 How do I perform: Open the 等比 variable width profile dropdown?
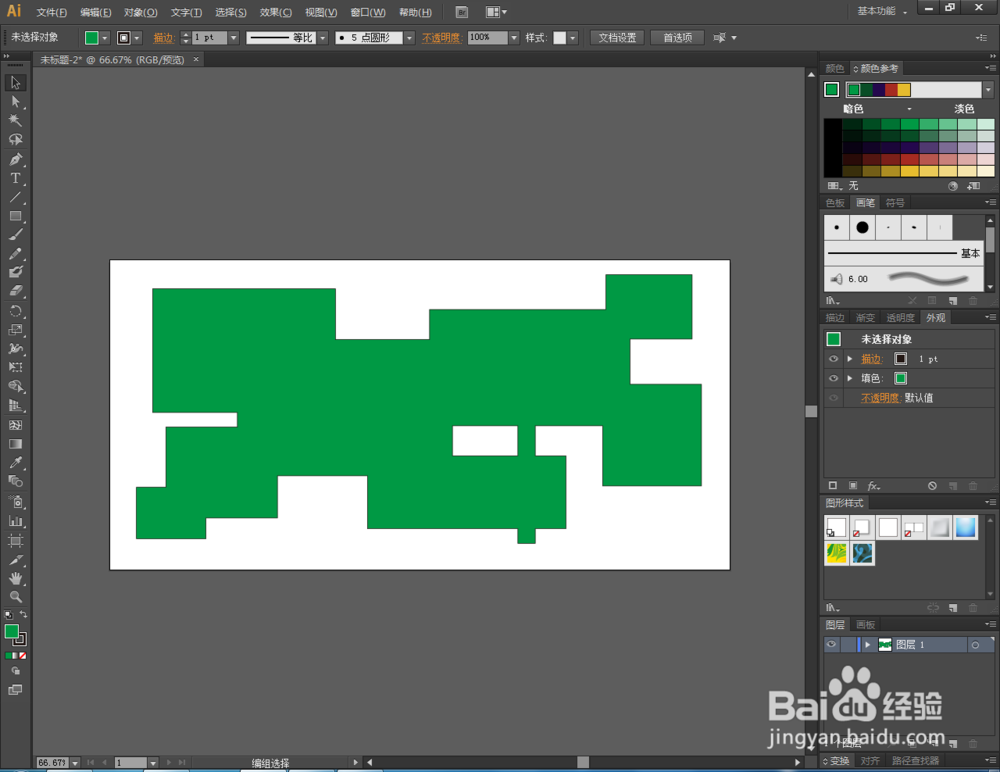pyautogui.click(x=323, y=38)
